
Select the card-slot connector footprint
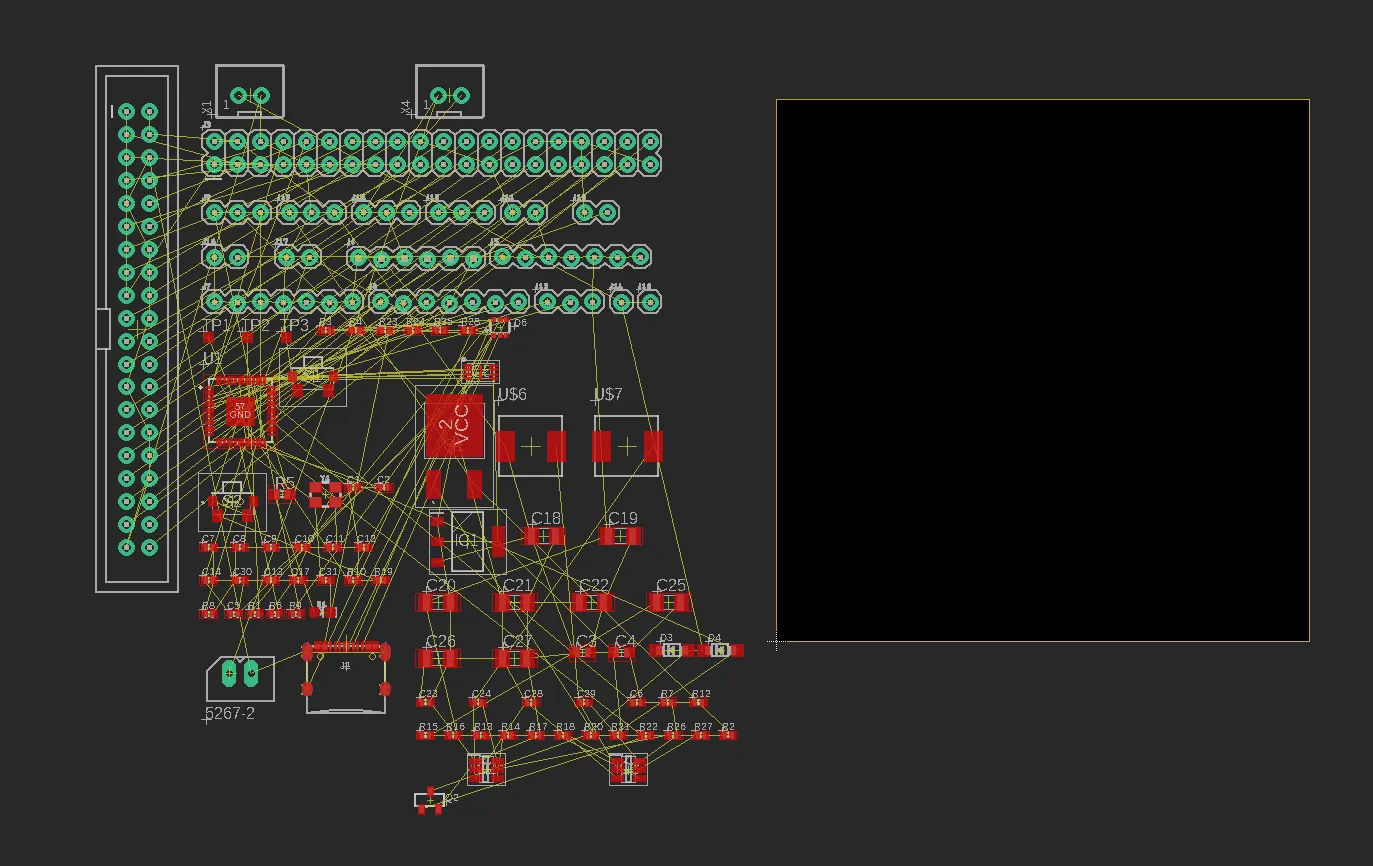(346, 677)
